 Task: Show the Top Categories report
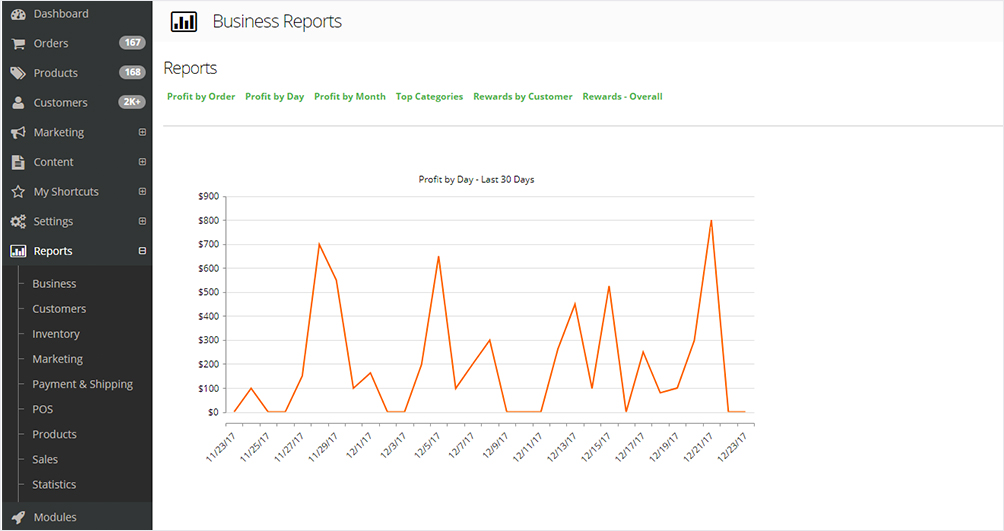pyautogui.click(x=429, y=97)
